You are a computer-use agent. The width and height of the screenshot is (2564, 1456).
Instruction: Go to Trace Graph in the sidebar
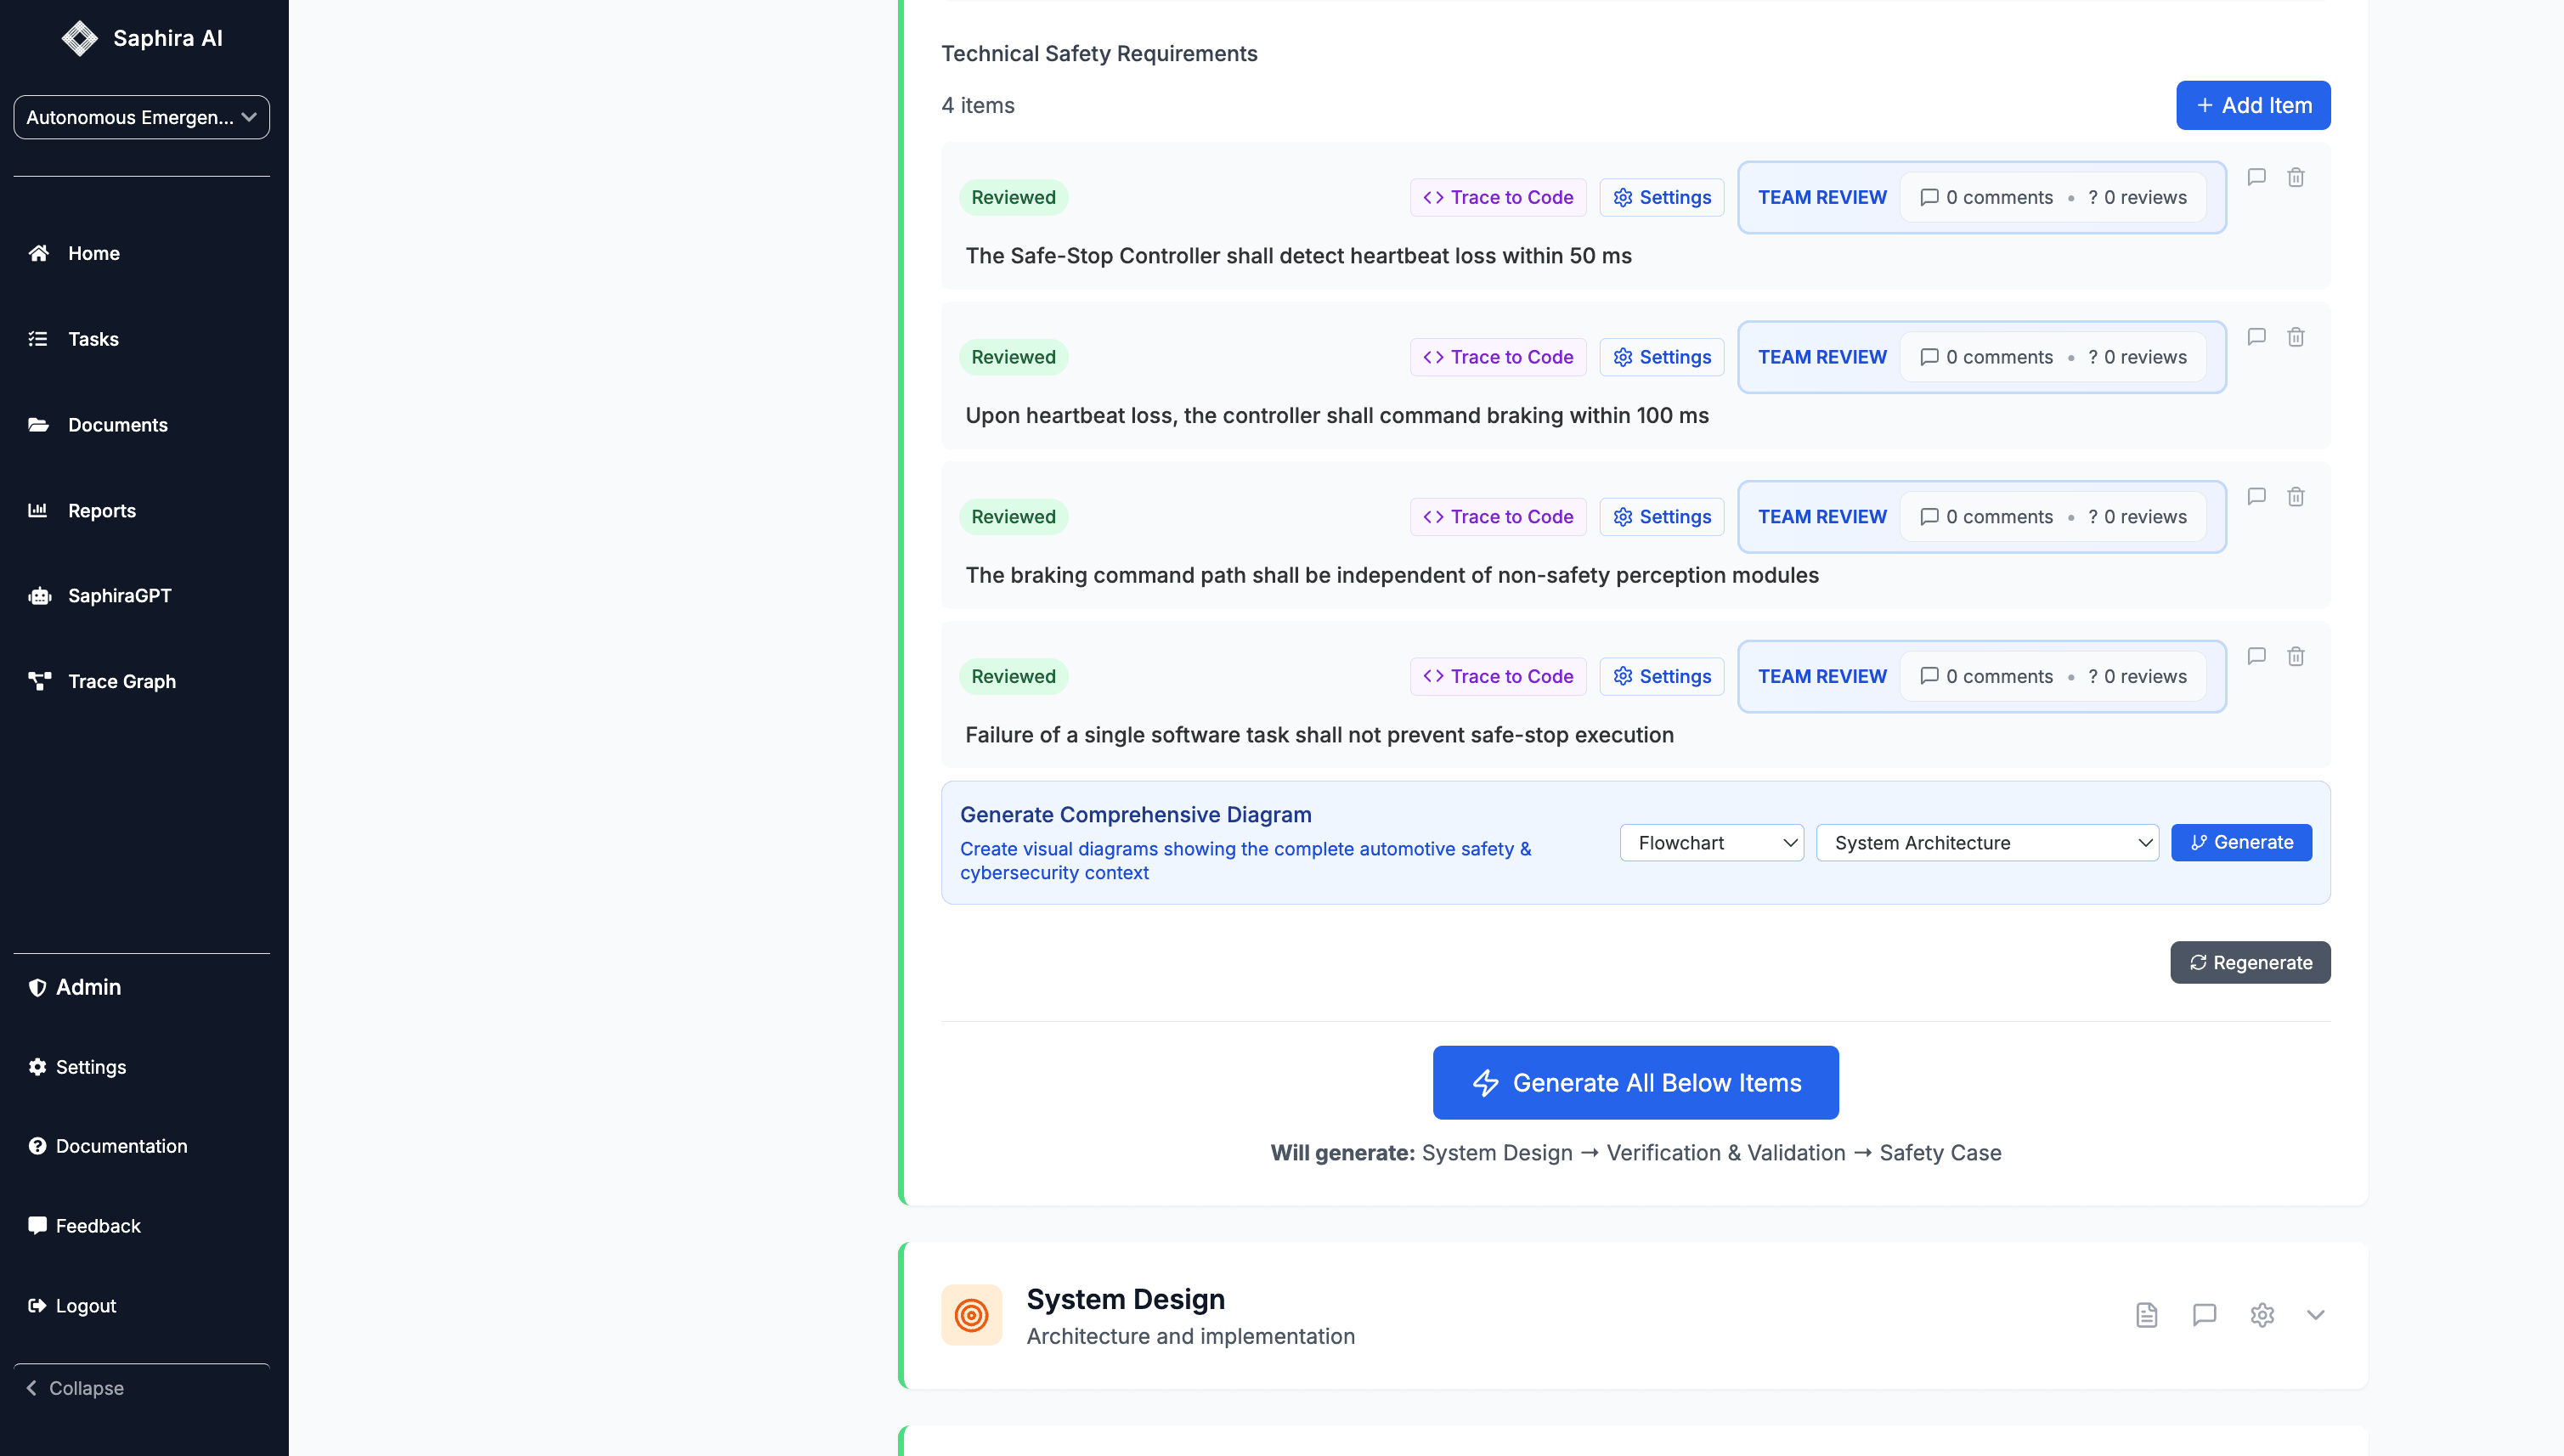click(x=121, y=681)
